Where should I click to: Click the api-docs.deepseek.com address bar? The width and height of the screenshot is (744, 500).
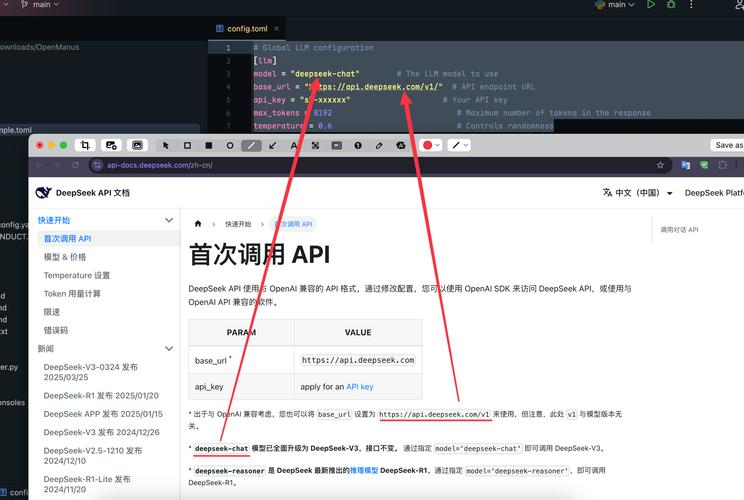coord(380,165)
